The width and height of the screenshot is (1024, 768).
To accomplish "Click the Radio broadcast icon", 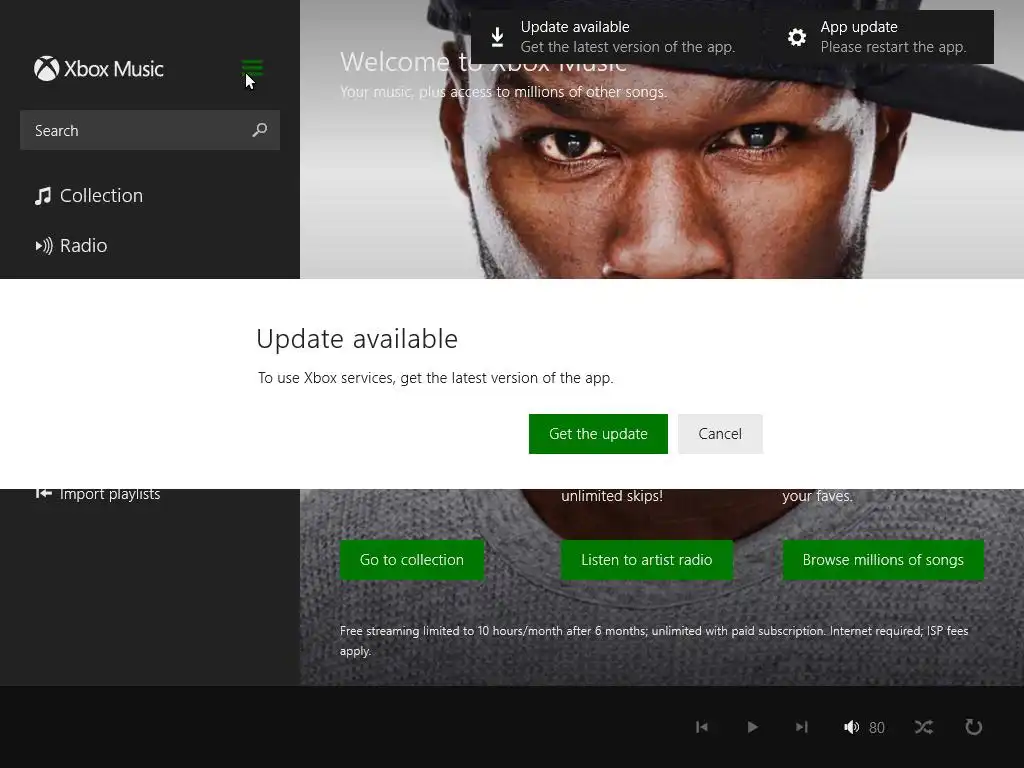I will point(44,246).
